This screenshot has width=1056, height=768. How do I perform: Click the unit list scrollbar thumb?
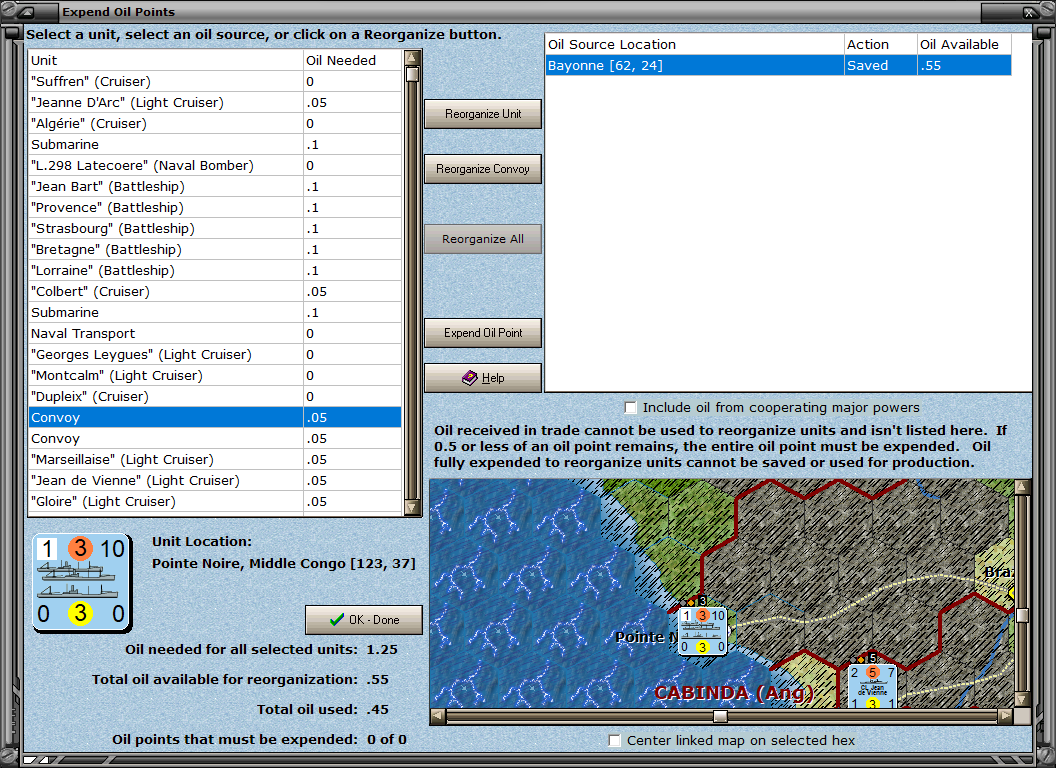click(412, 74)
